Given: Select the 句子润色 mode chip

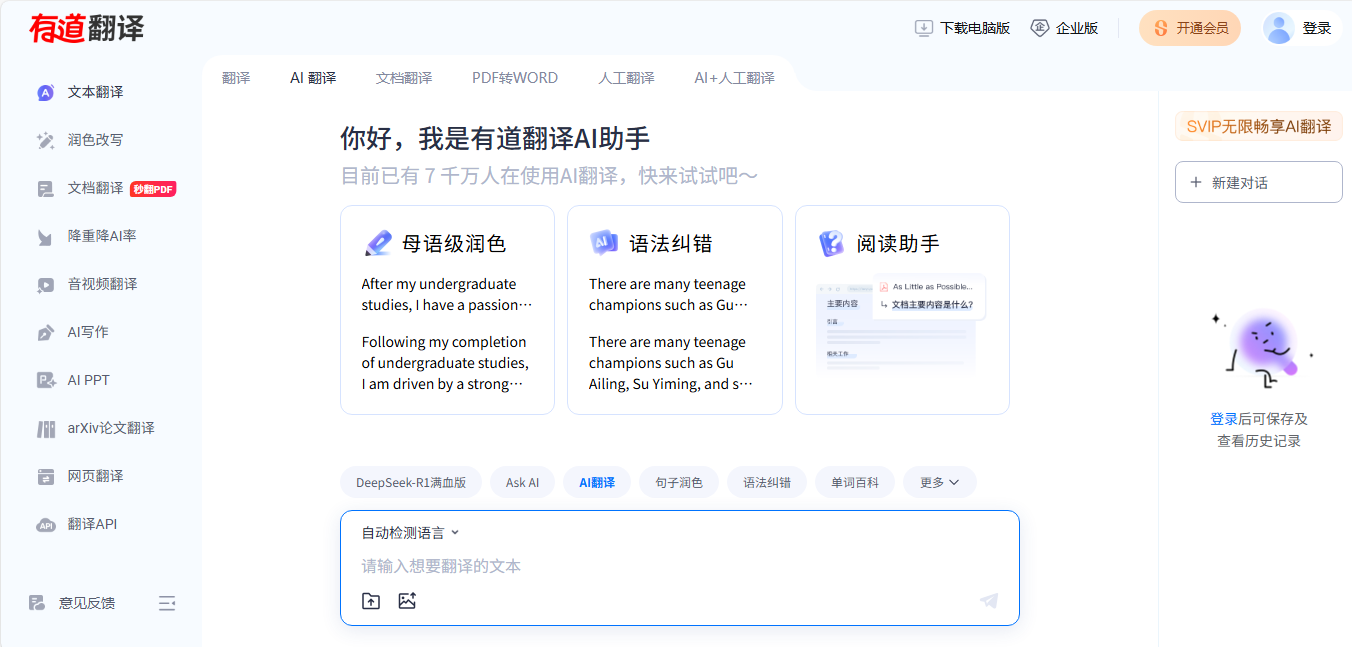Looking at the screenshot, I should click(x=679, y=482).
